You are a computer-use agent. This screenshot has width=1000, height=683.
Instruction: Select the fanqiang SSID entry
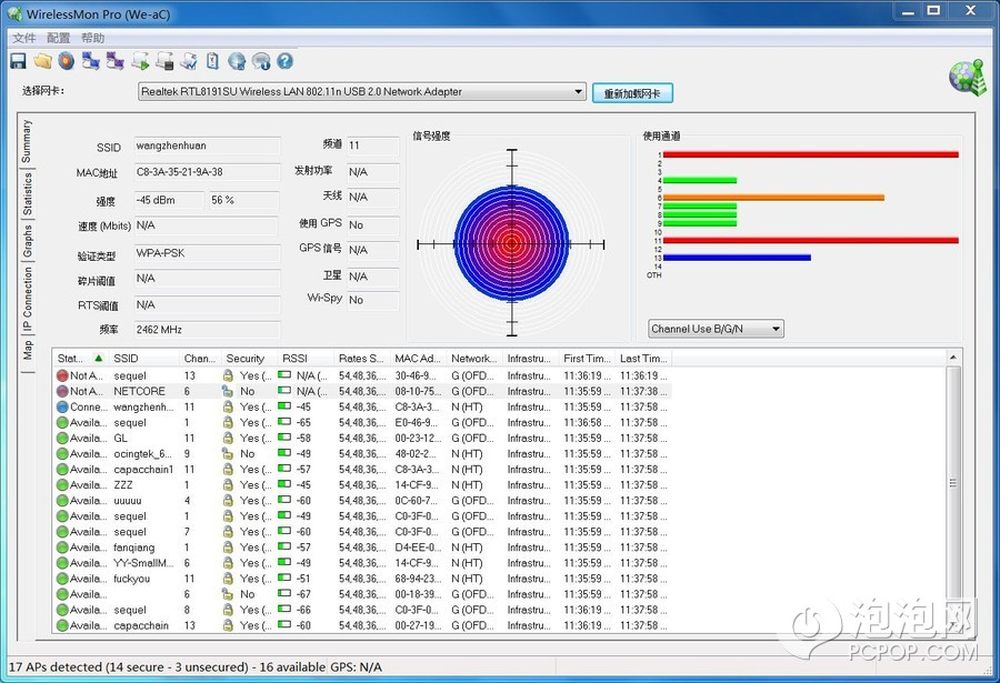coord(134,547)
